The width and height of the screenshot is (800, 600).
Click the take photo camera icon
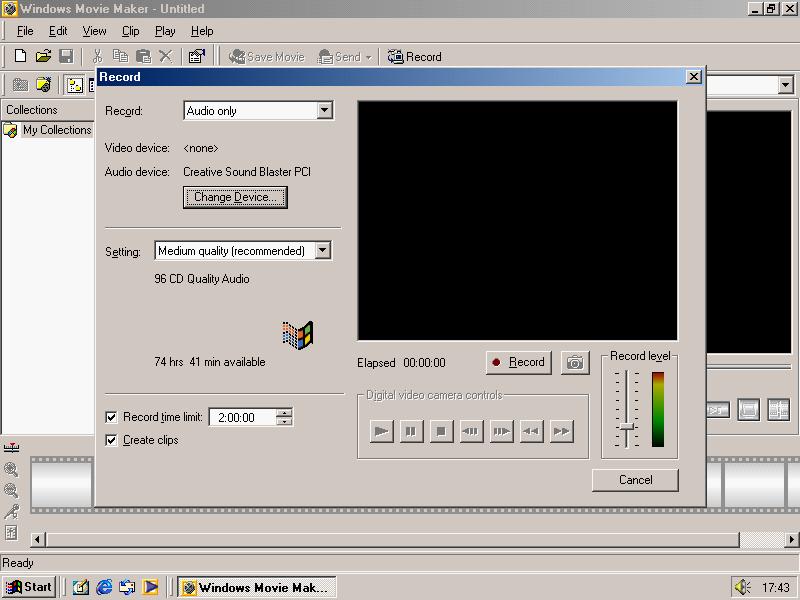pos(575,363)
